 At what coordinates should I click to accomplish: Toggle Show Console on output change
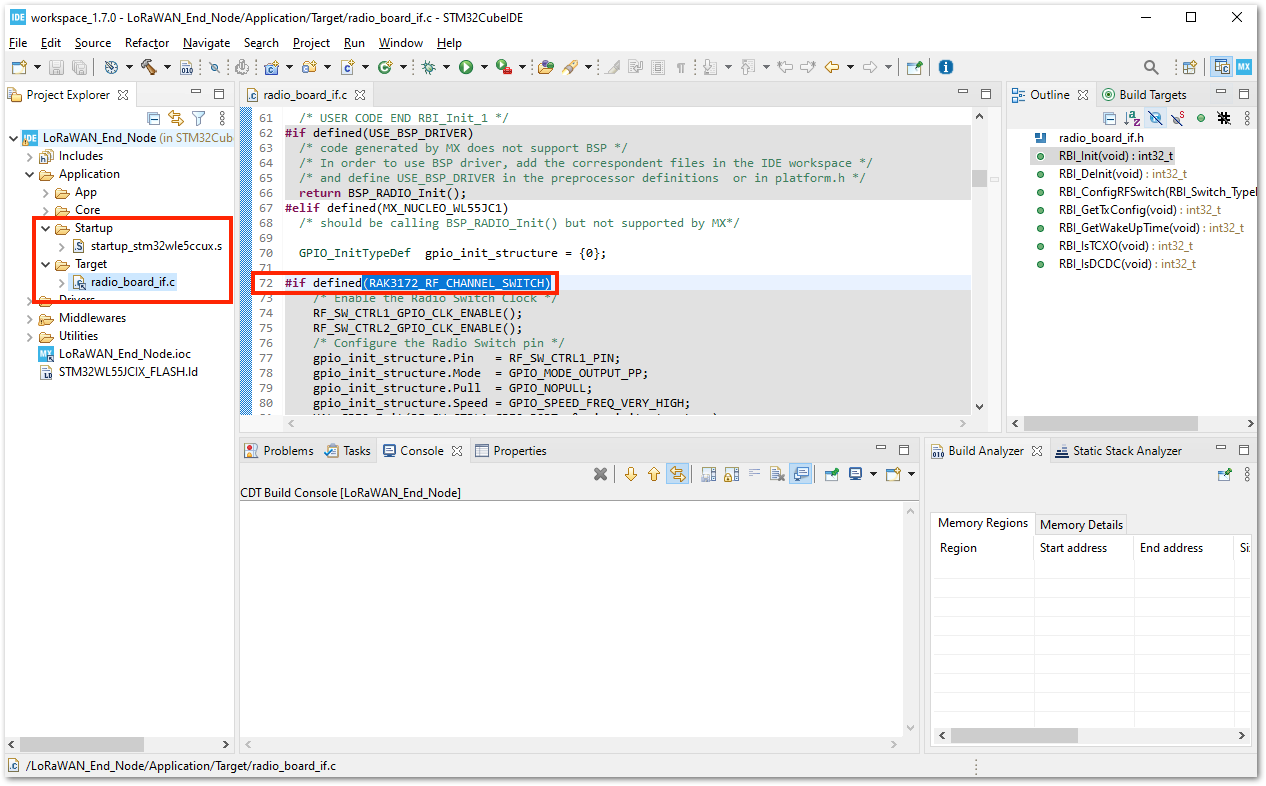(x=801, y=474)
